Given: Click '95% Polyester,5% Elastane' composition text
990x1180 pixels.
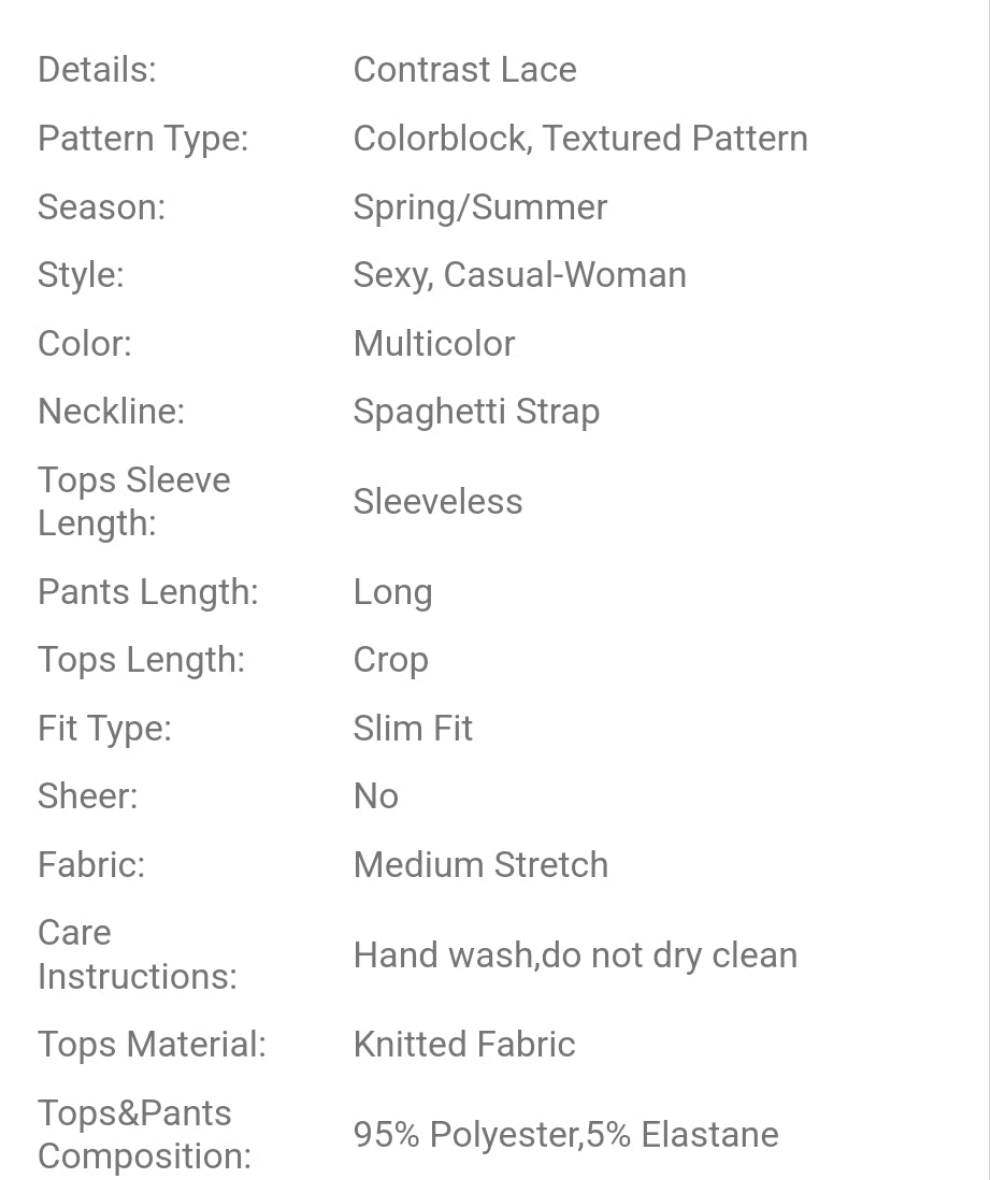Looking at the screenshot, I should [565, 1135].
